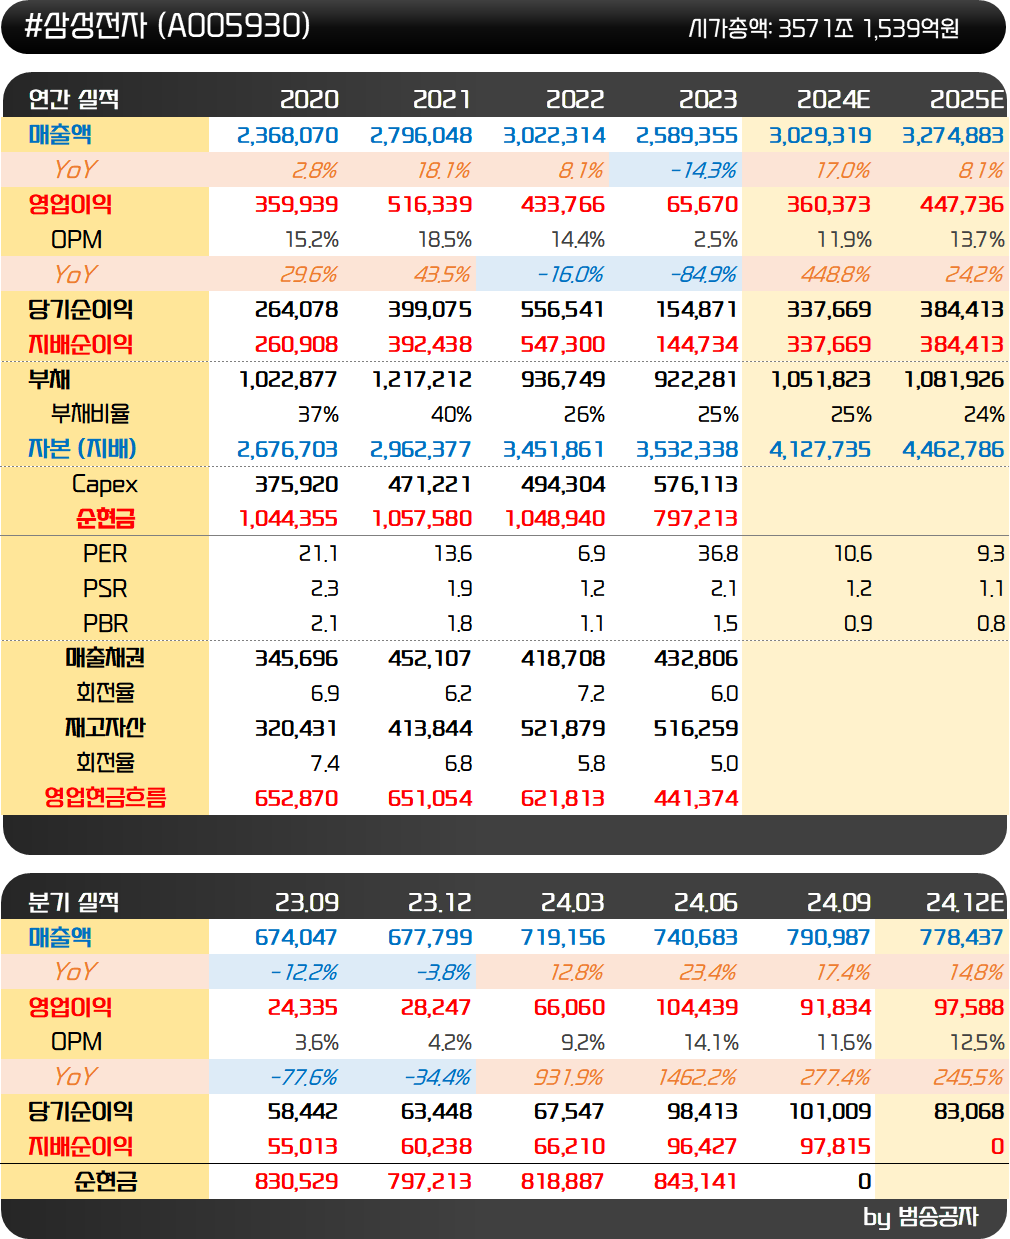Click the '자본 (지배)' row label
The height and width of the screenshot is (1239, 1010).
pos(82,449)
